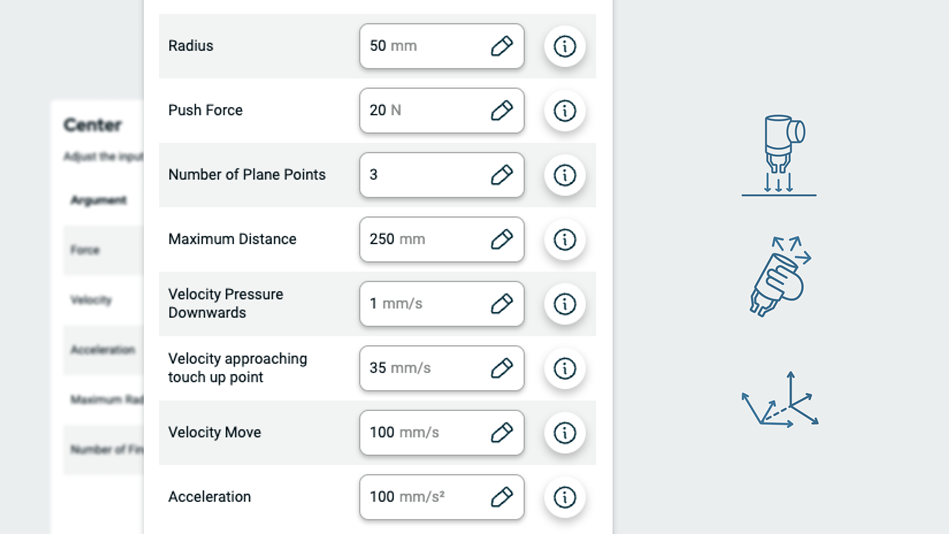The height and width of the screenshot is (534, 950).
Task: Show info for Push Force
Action: click(x=565, y=110)
